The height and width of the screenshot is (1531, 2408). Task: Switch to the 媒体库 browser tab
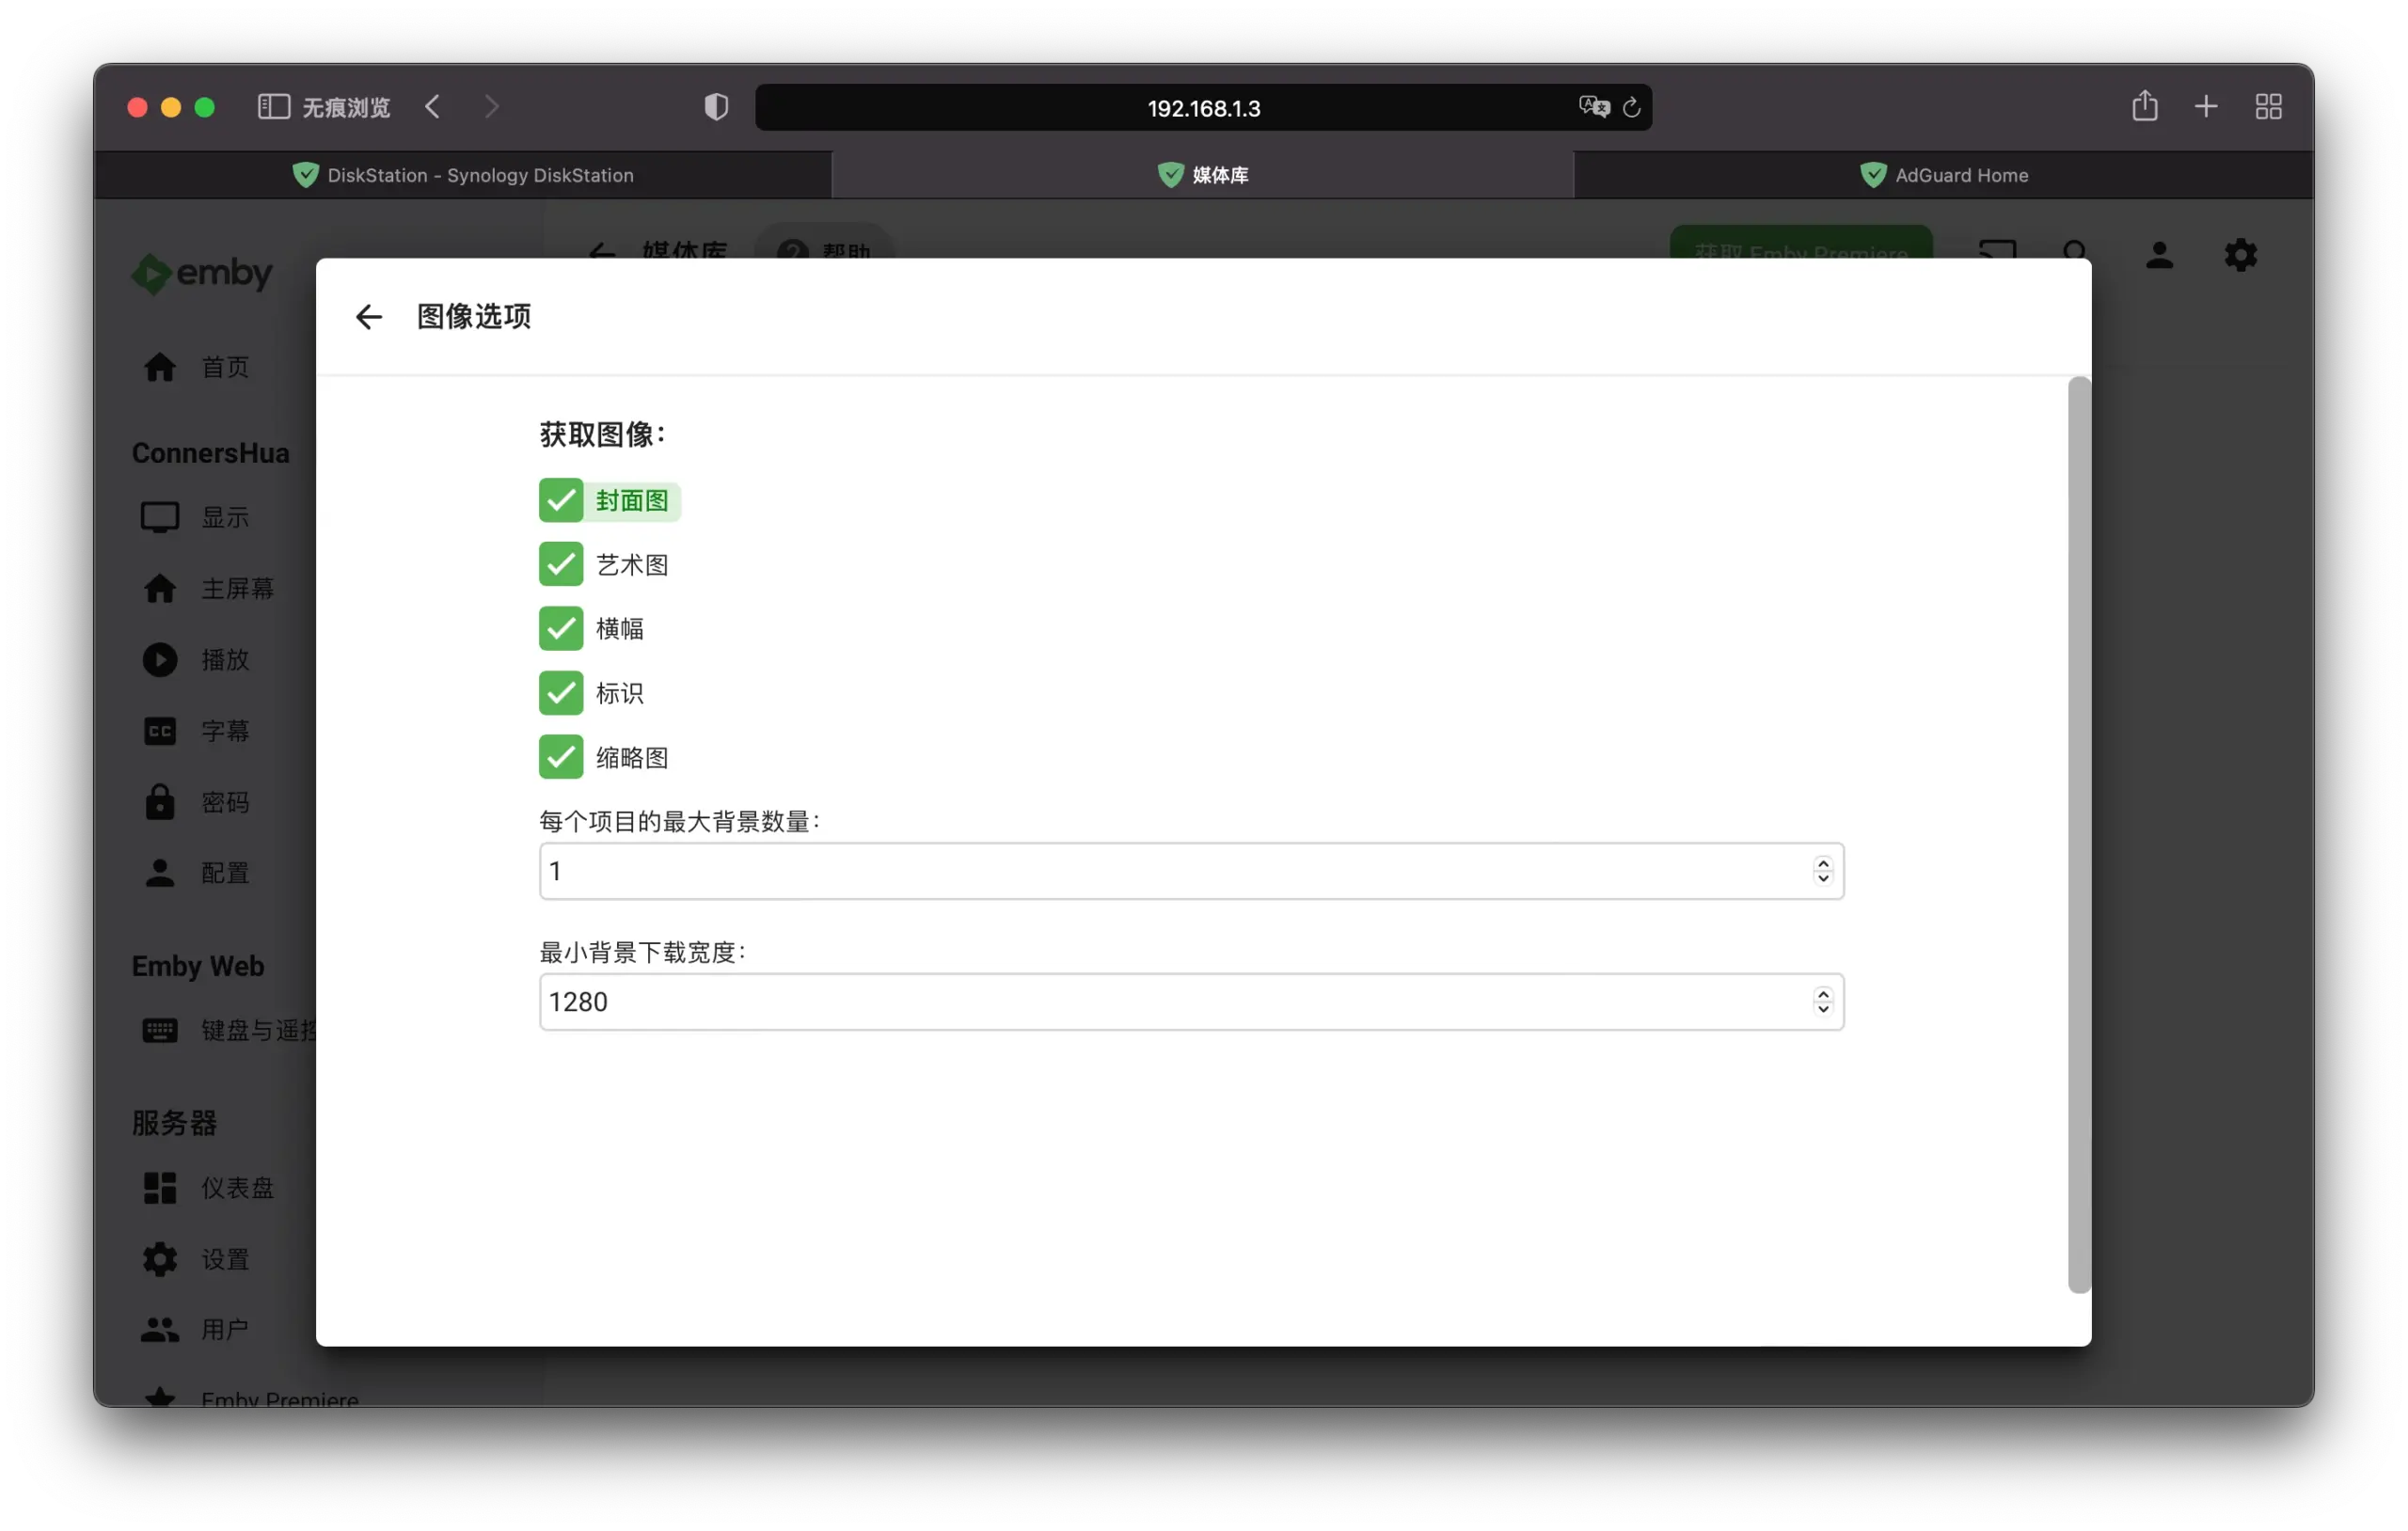pyautogui.click(x=1203, y=175)
